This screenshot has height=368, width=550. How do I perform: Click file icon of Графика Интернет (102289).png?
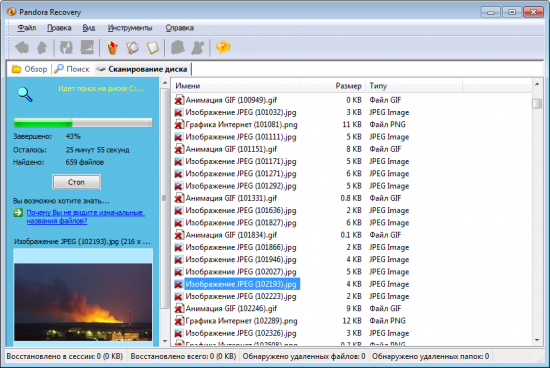179,321
